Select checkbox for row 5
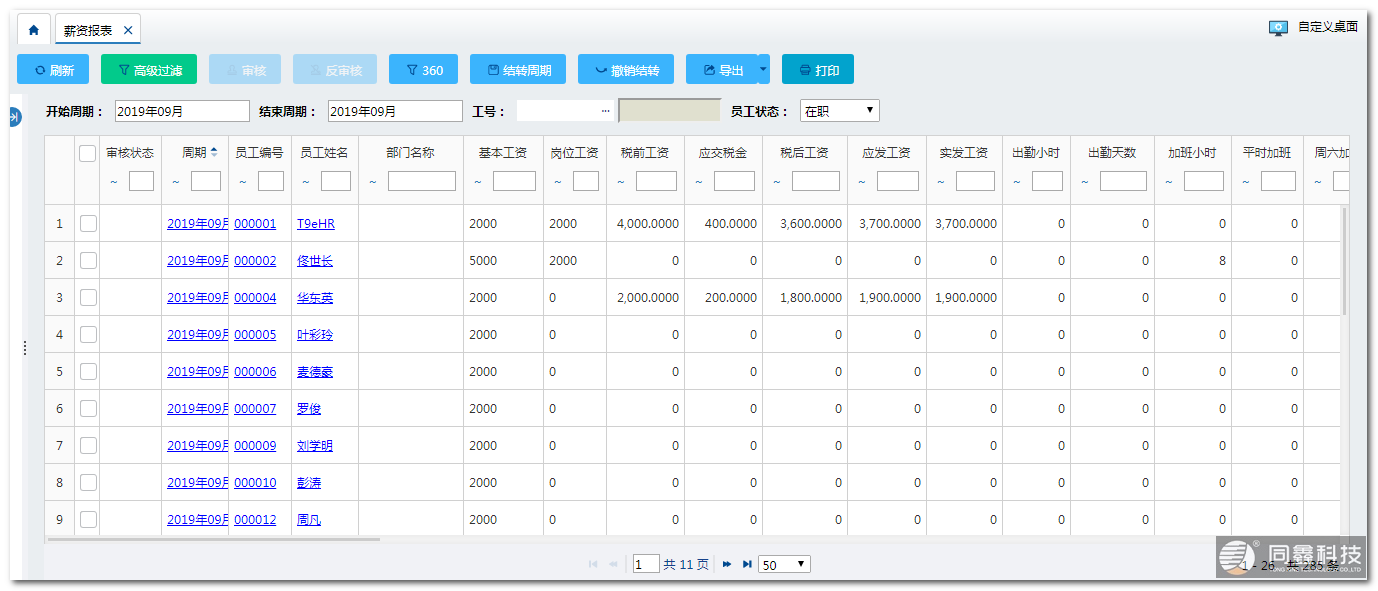1378x591 pixels. point(88,372)
